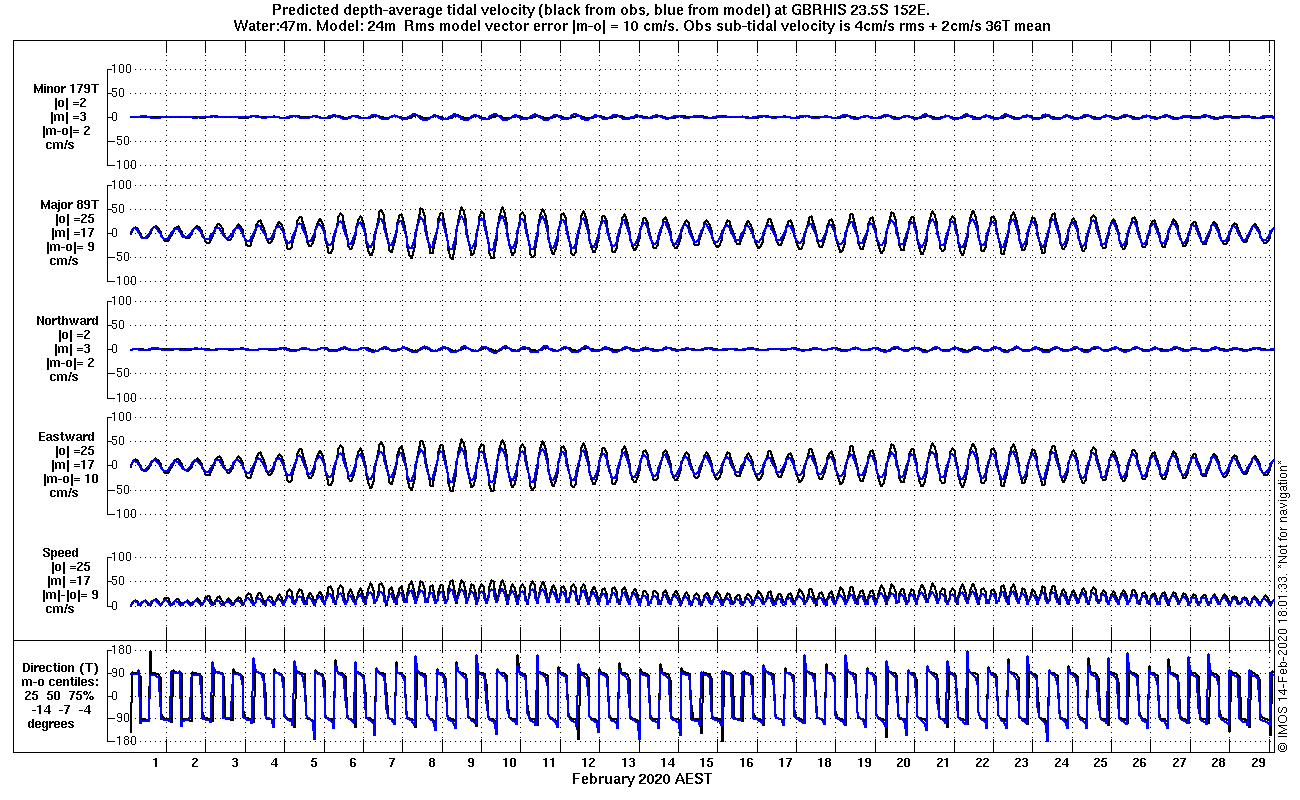Click '|o| =25' under Eastward

pos(74,451)
